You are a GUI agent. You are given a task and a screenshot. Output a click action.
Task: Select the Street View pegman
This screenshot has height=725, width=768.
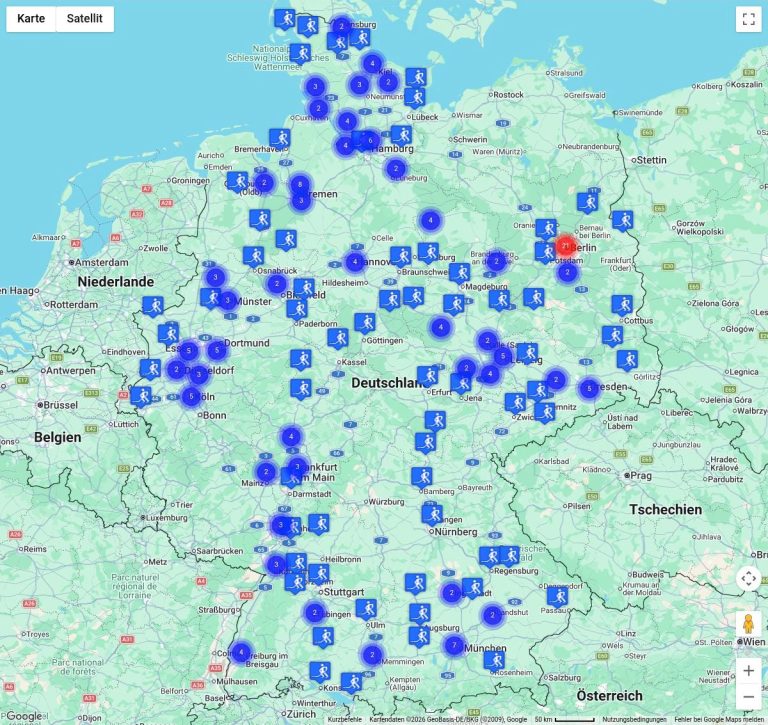click(748, 625)
